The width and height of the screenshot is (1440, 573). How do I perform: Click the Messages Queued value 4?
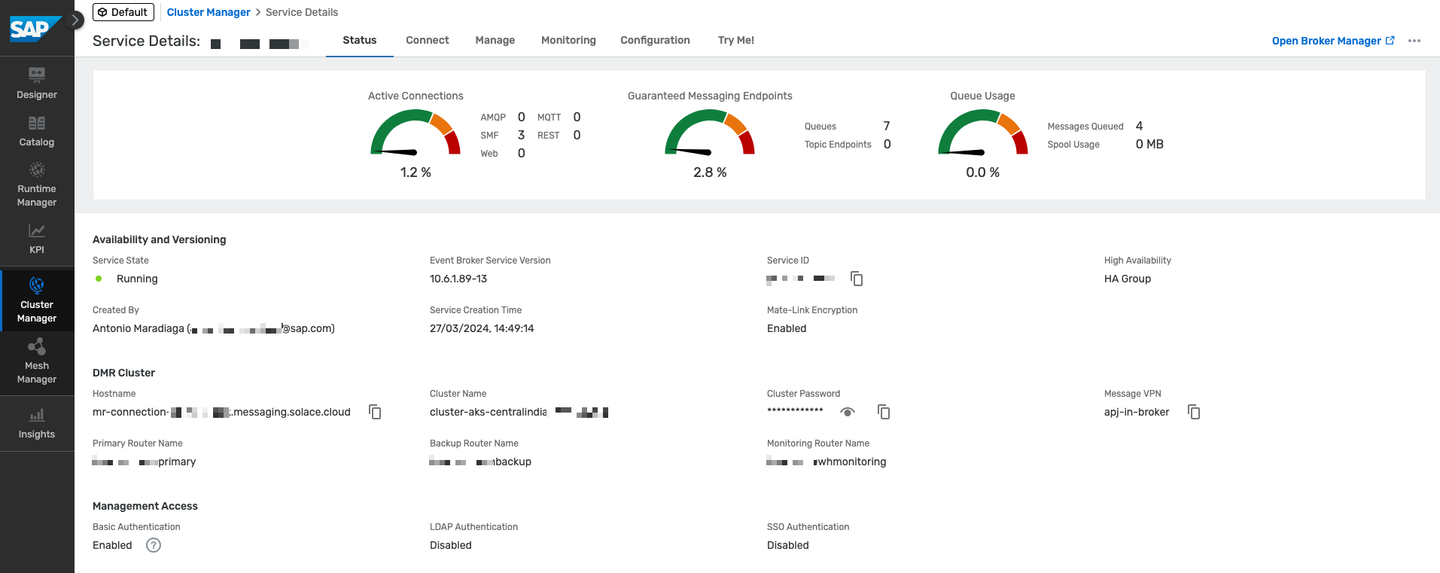(x=1139, y=126)
